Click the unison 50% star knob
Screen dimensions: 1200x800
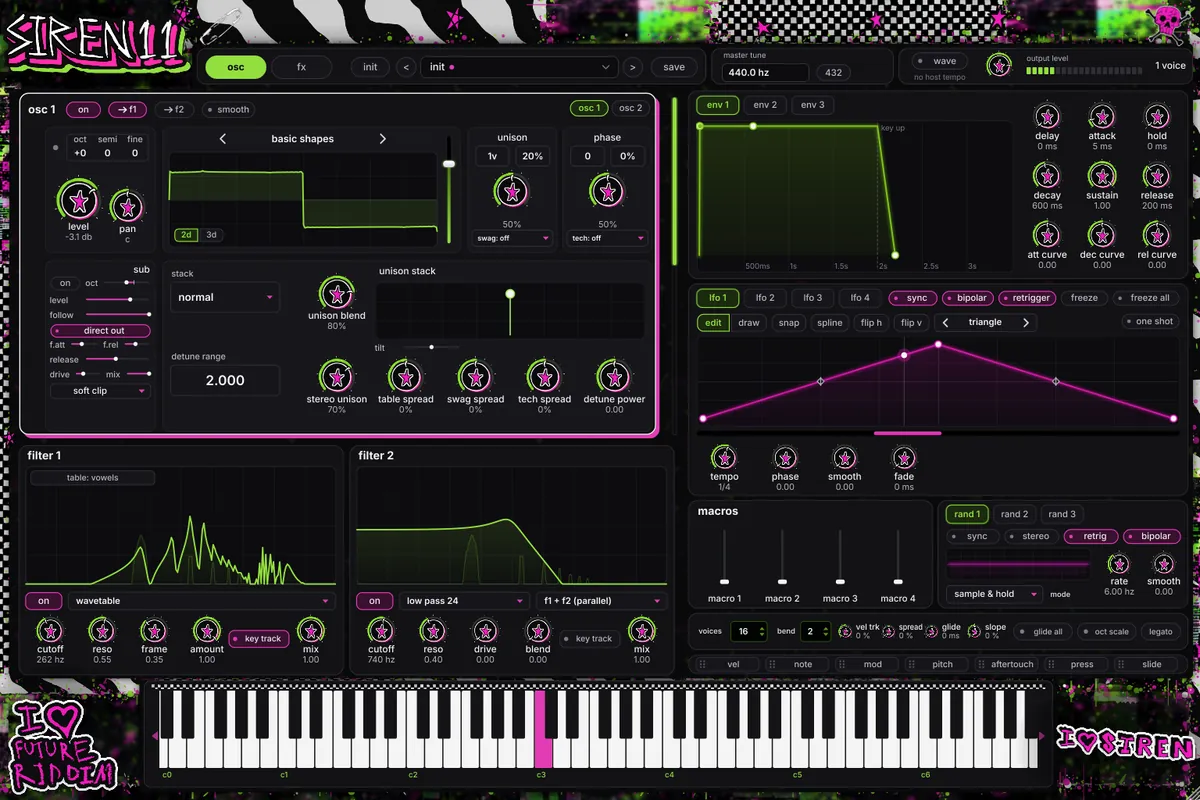point(513,190)
